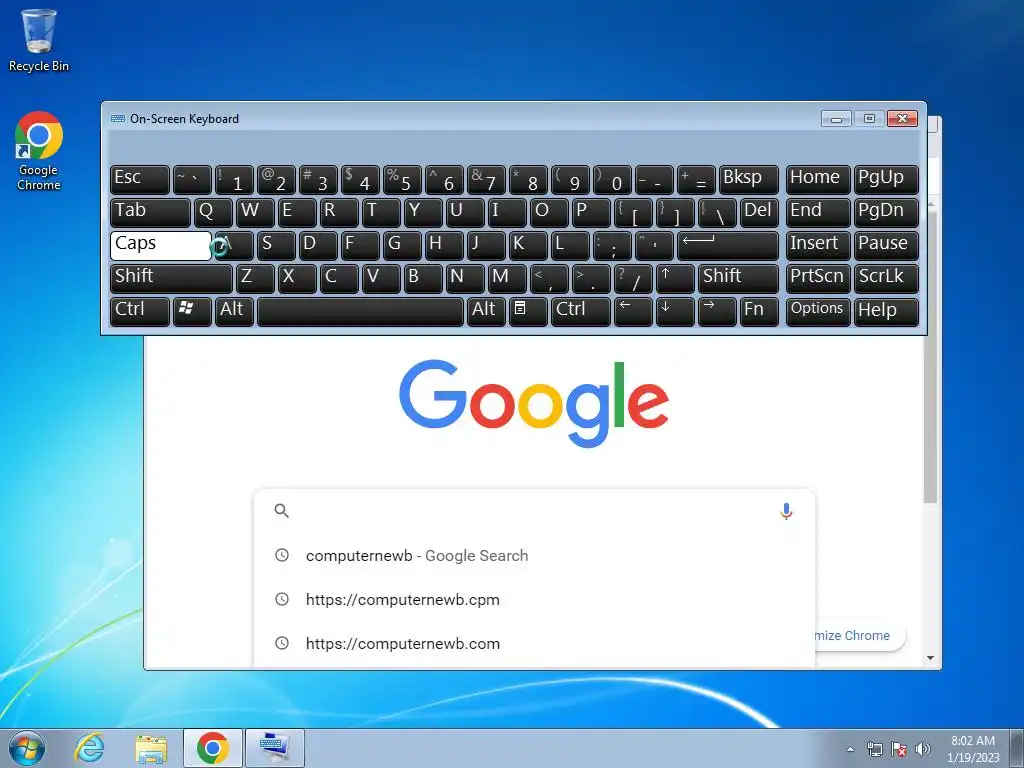Select https://computernewb.com suggestion

pos(534,643)
